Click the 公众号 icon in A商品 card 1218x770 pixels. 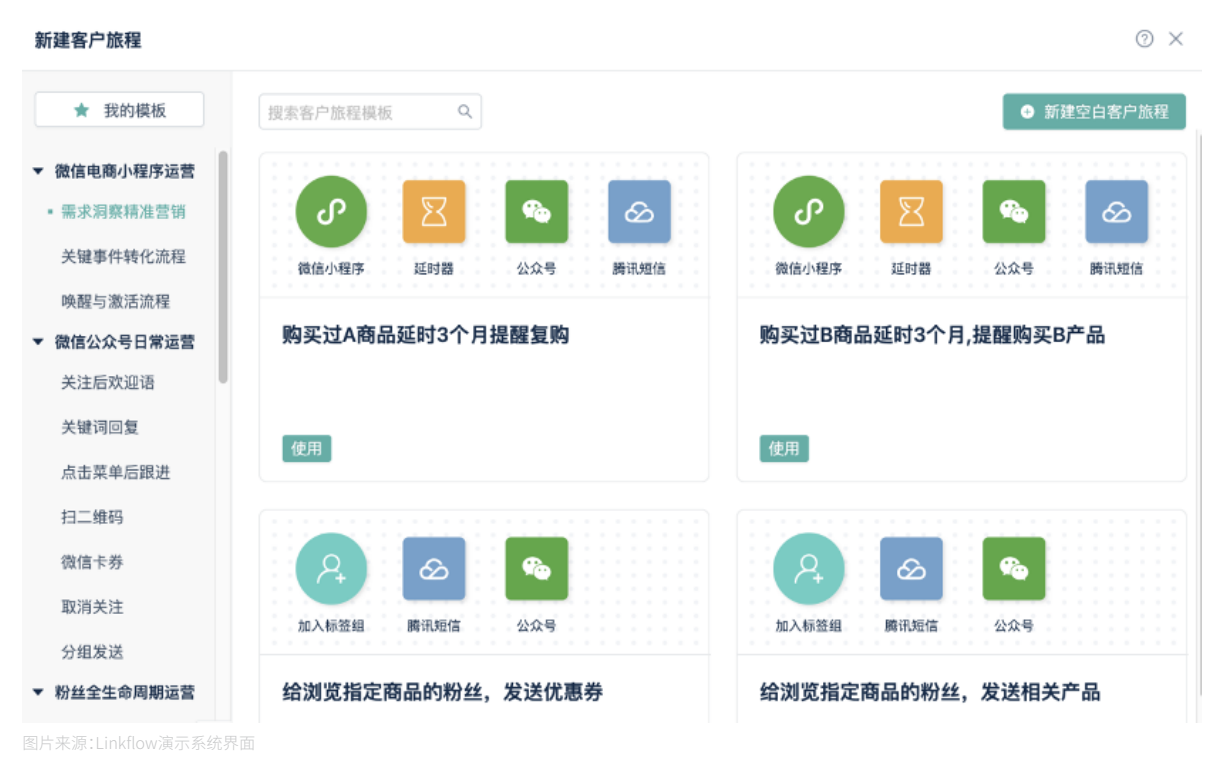pyautogui.click(x=537, y=212)
